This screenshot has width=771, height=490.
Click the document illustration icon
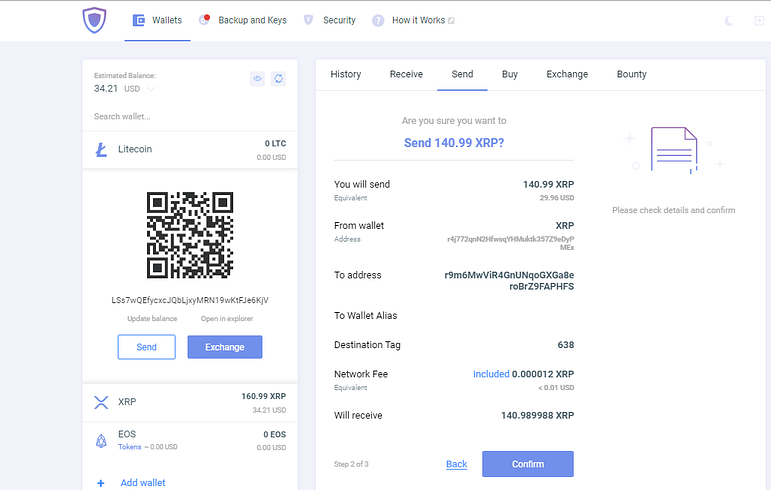674,150
